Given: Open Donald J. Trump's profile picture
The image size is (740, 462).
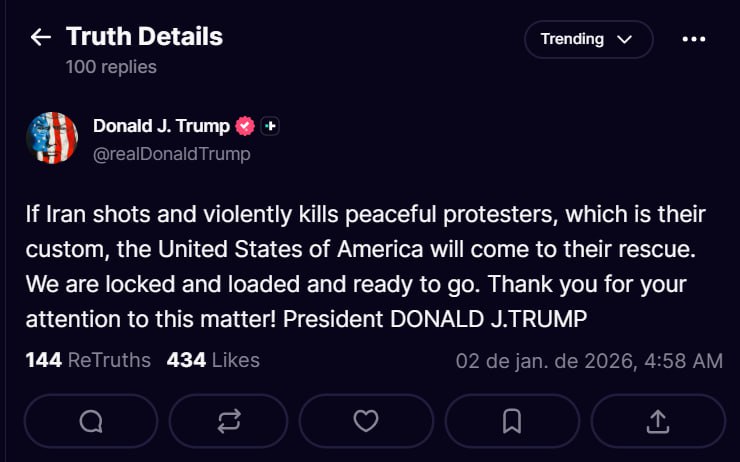Looking at the screenshot, I should coord(52,138).
